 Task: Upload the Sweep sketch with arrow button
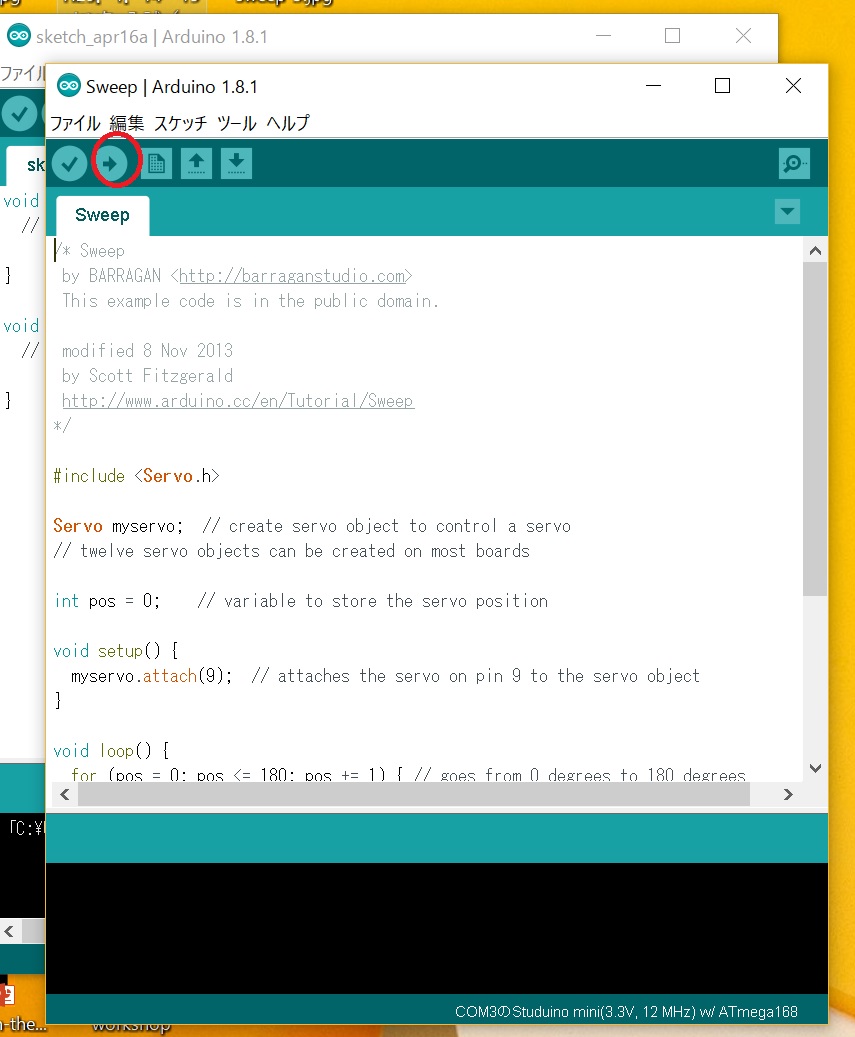pyautogui.click(x=113, y=163)
